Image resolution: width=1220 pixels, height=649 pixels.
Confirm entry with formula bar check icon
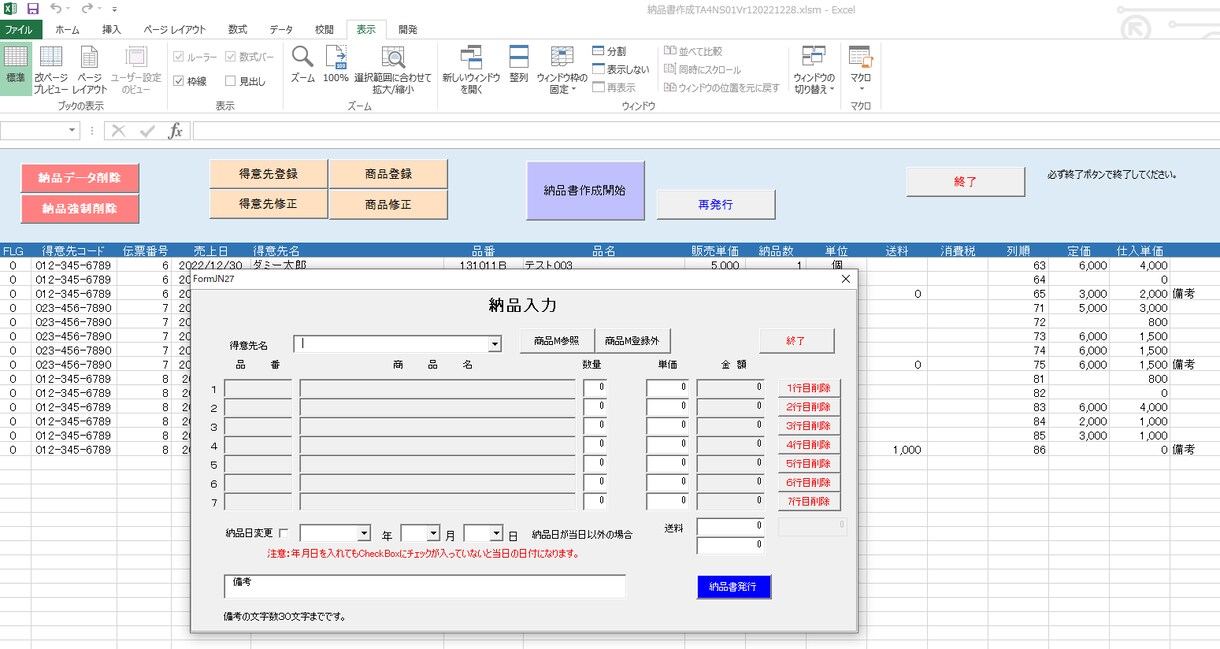pos(147,131)
